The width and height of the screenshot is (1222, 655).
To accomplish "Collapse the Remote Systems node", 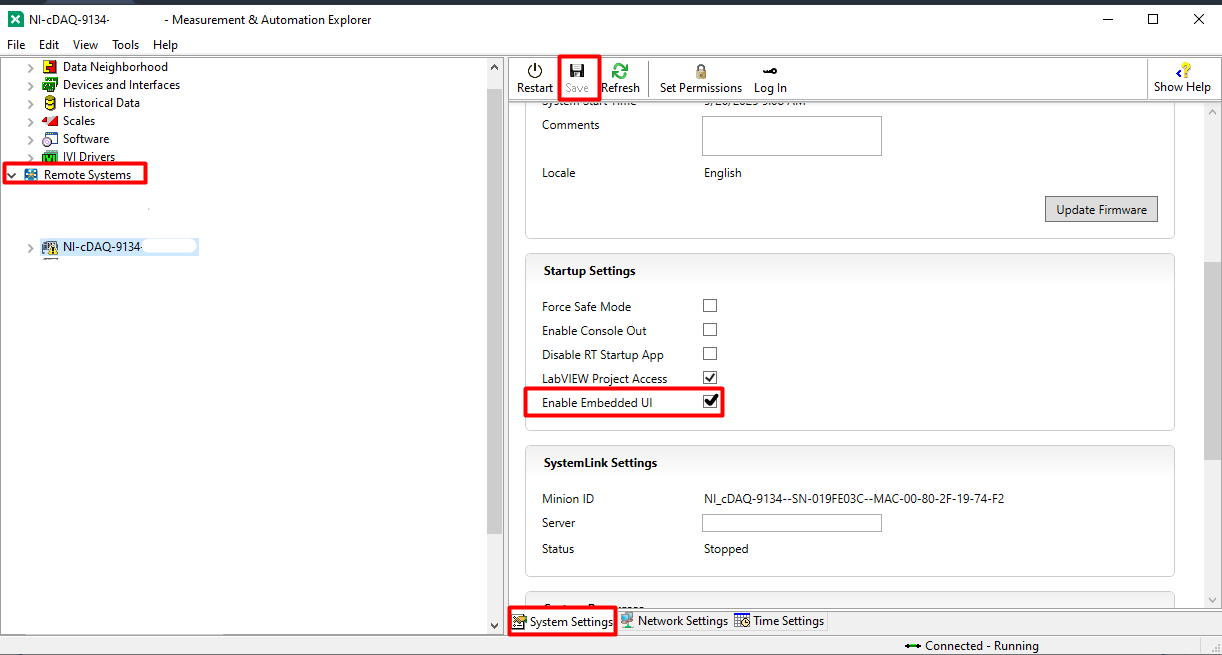I will pyautogui.click(x=12, y=175).
